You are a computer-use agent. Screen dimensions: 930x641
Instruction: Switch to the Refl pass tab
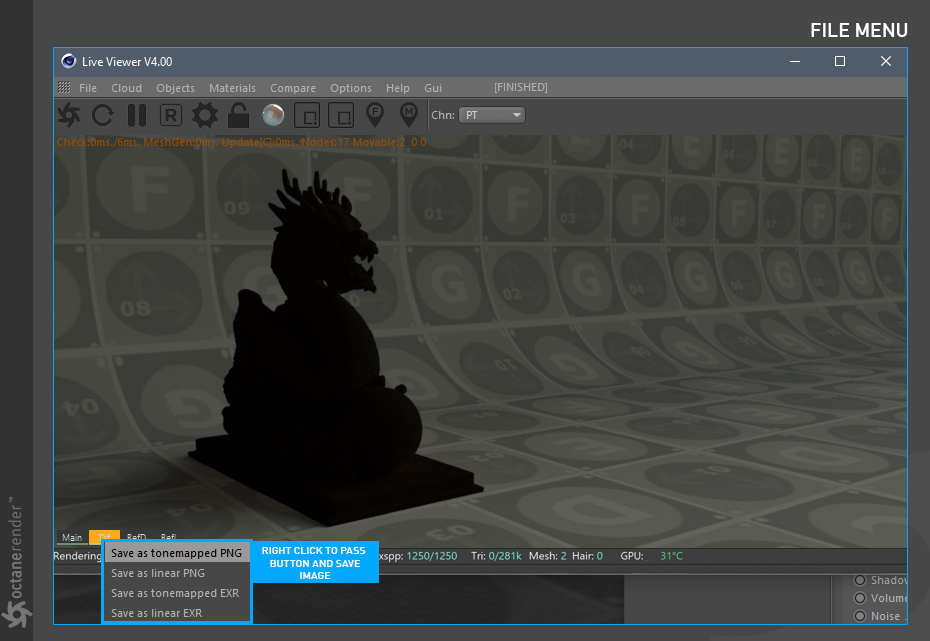point(168,536)
